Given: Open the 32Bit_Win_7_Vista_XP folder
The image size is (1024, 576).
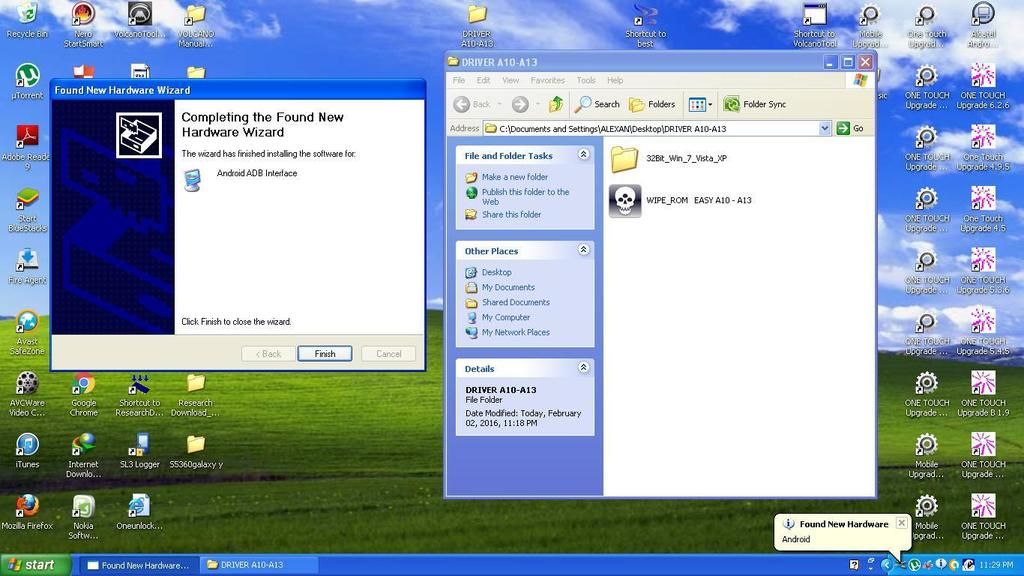Looking at the screenshot, I should [x=625, y=159].
